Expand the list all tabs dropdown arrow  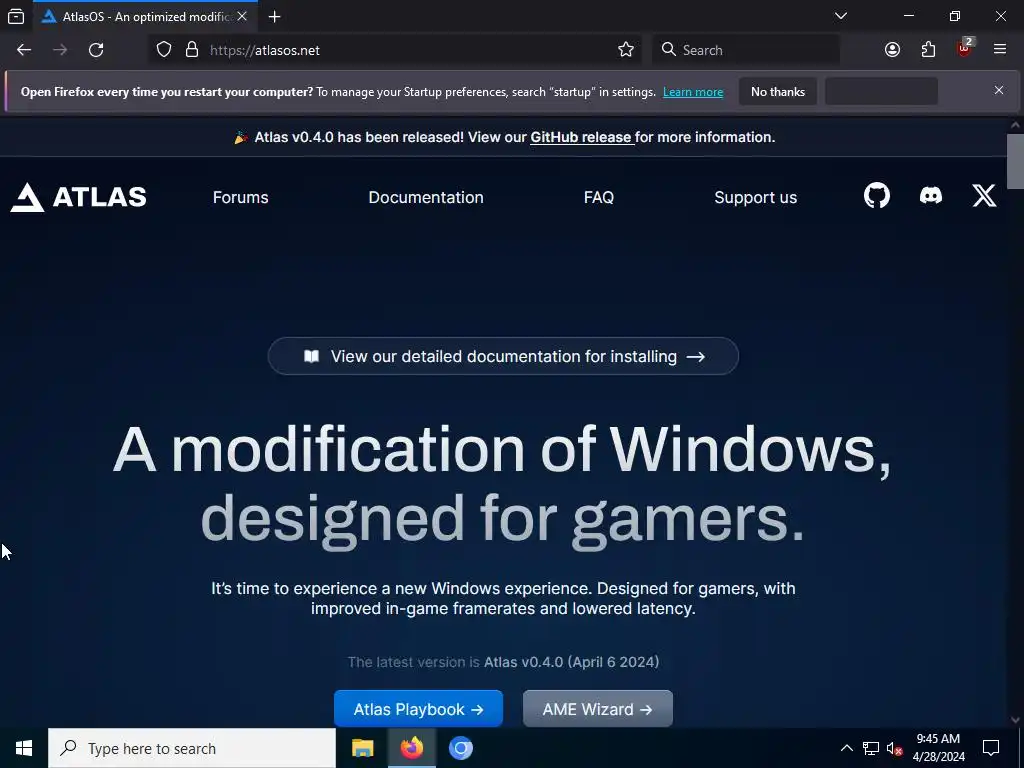click(x=841, y=16)
